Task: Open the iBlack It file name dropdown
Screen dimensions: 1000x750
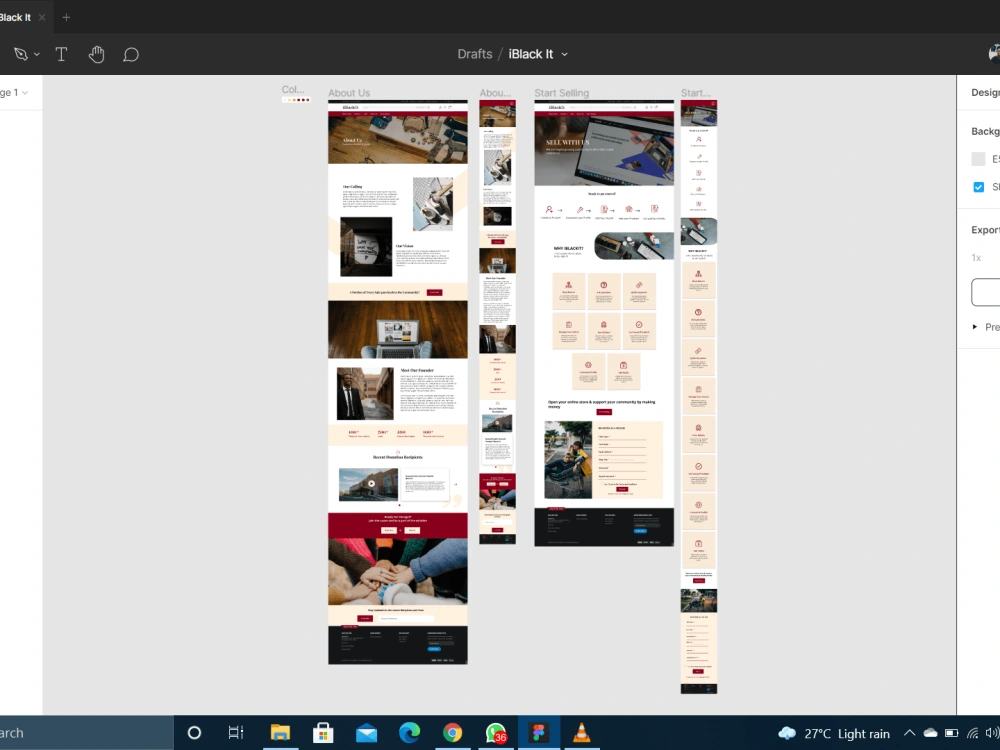Action: coord(564,55)
